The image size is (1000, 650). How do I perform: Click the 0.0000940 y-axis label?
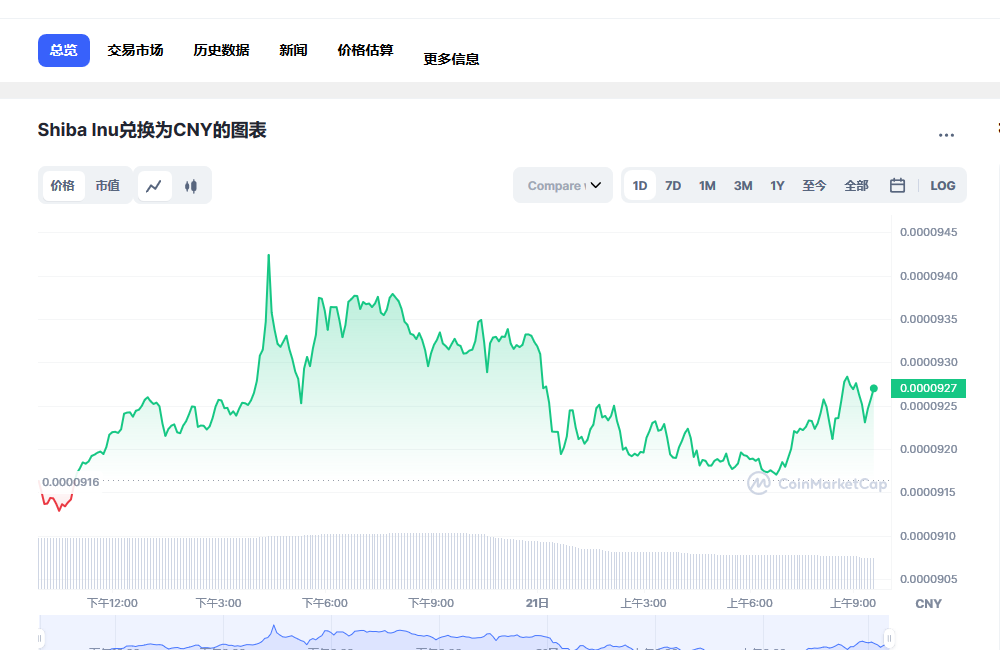(x=929, y=276)
